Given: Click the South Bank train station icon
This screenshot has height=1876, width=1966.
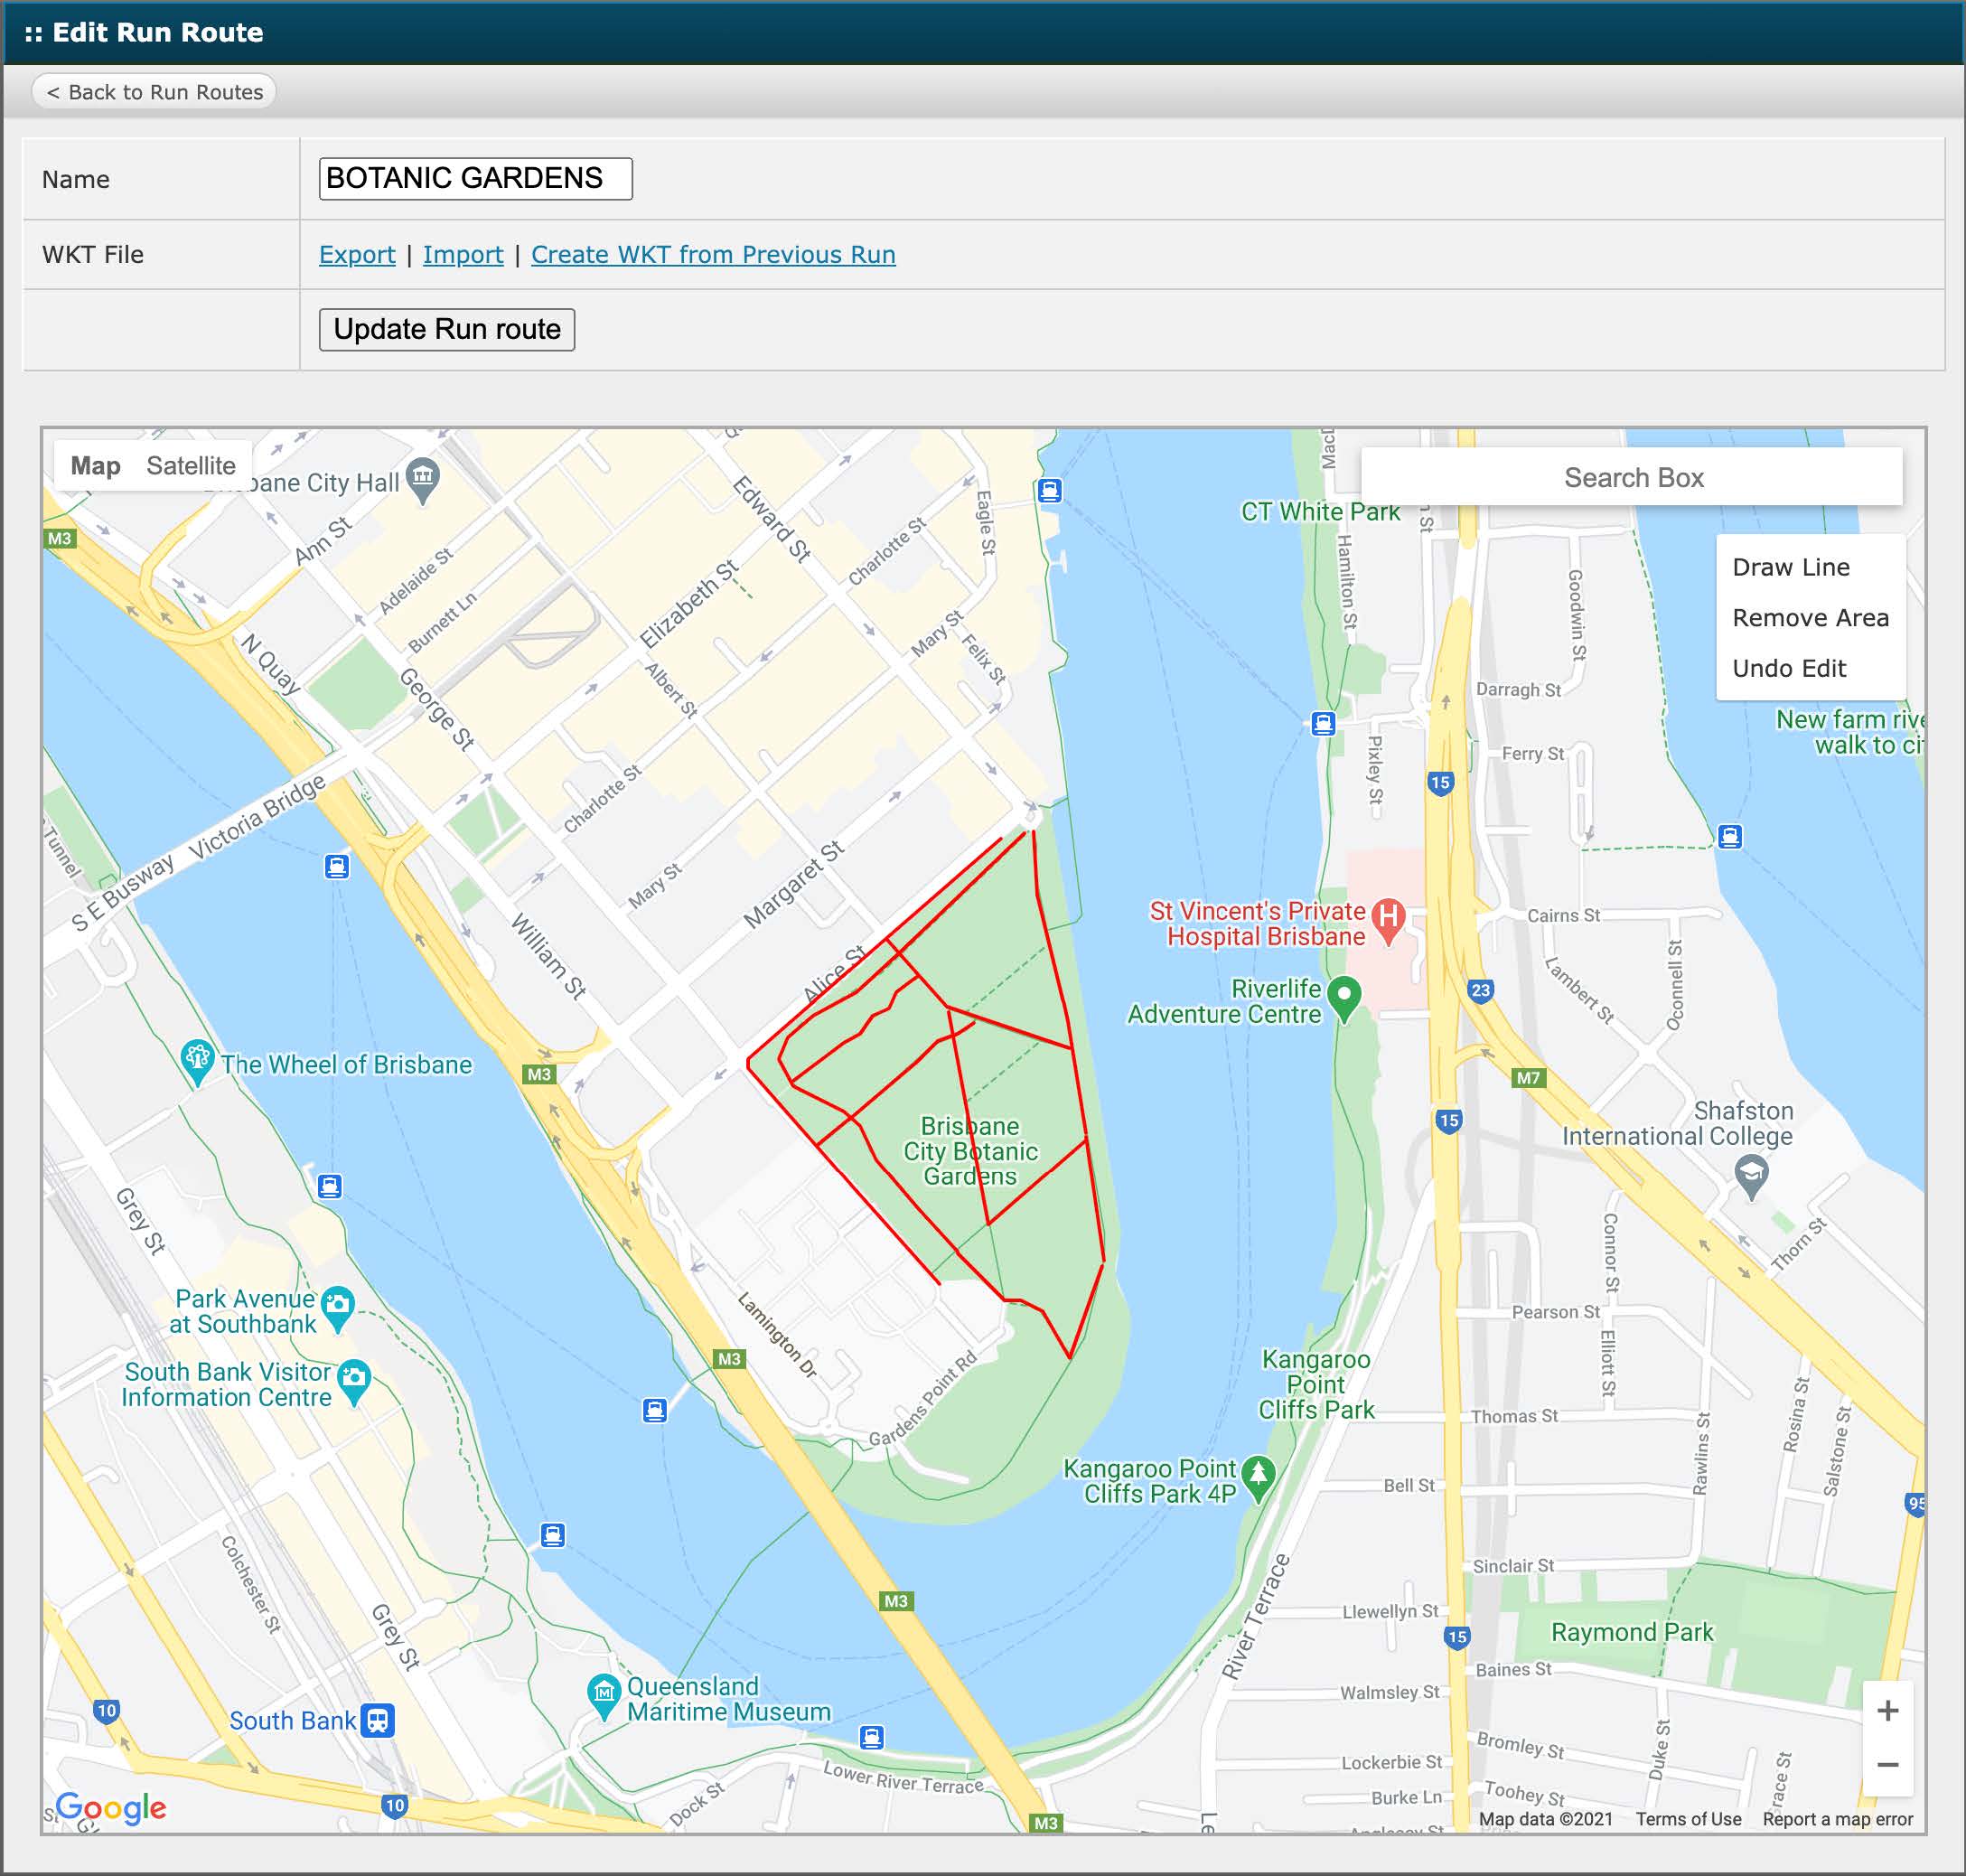Looking at the screenshot, I should pos(377,1720).
